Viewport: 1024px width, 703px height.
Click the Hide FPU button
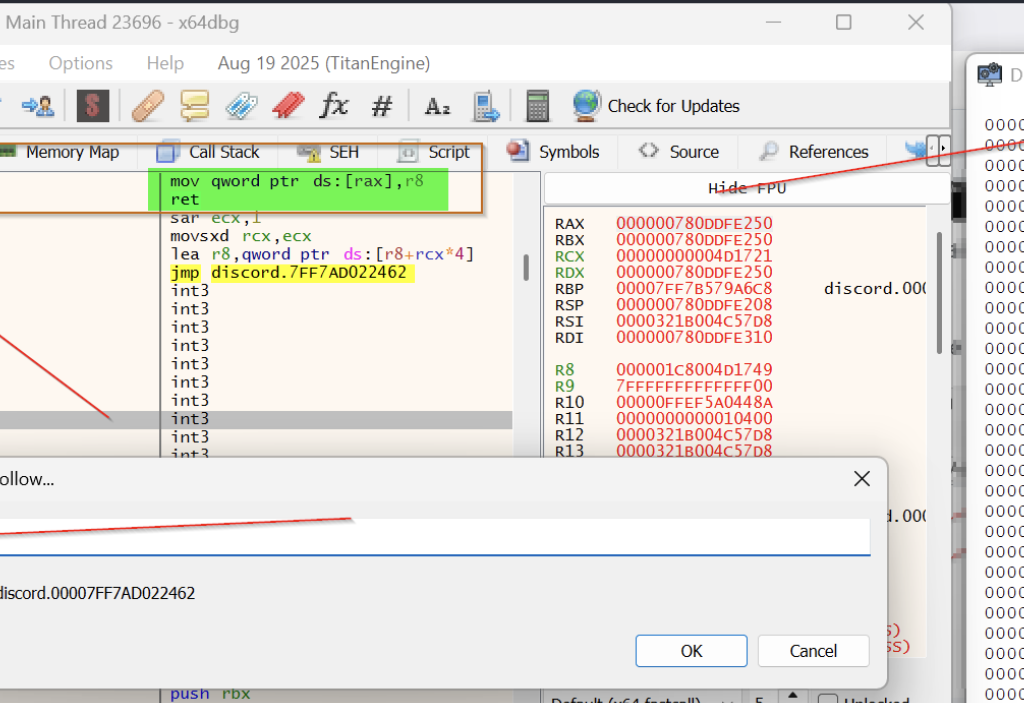(746, 188)
